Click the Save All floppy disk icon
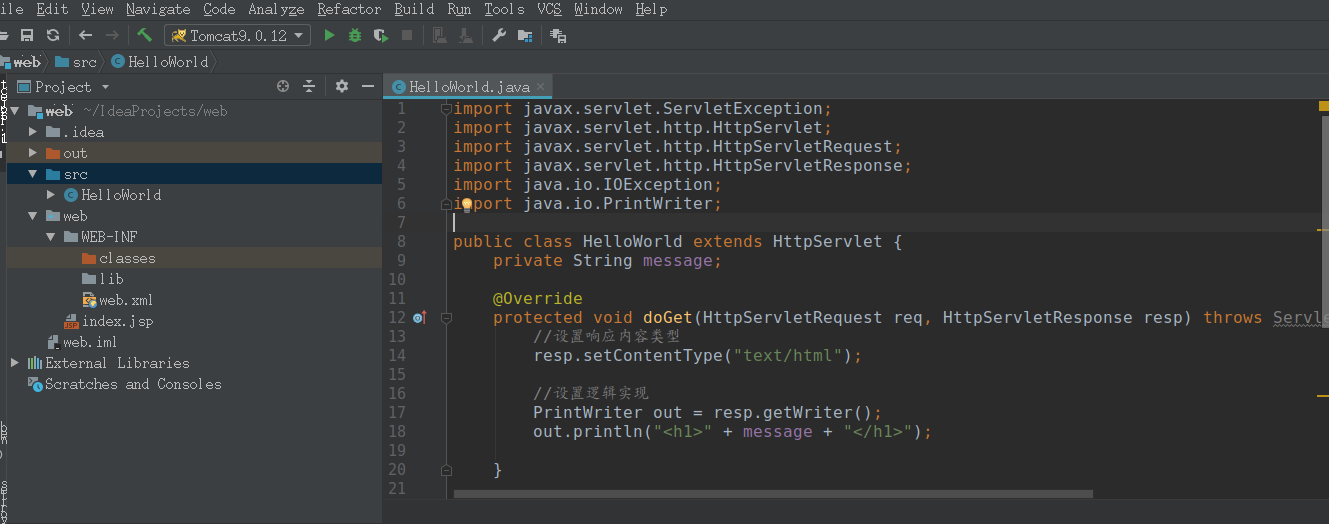 coord(28,35)
